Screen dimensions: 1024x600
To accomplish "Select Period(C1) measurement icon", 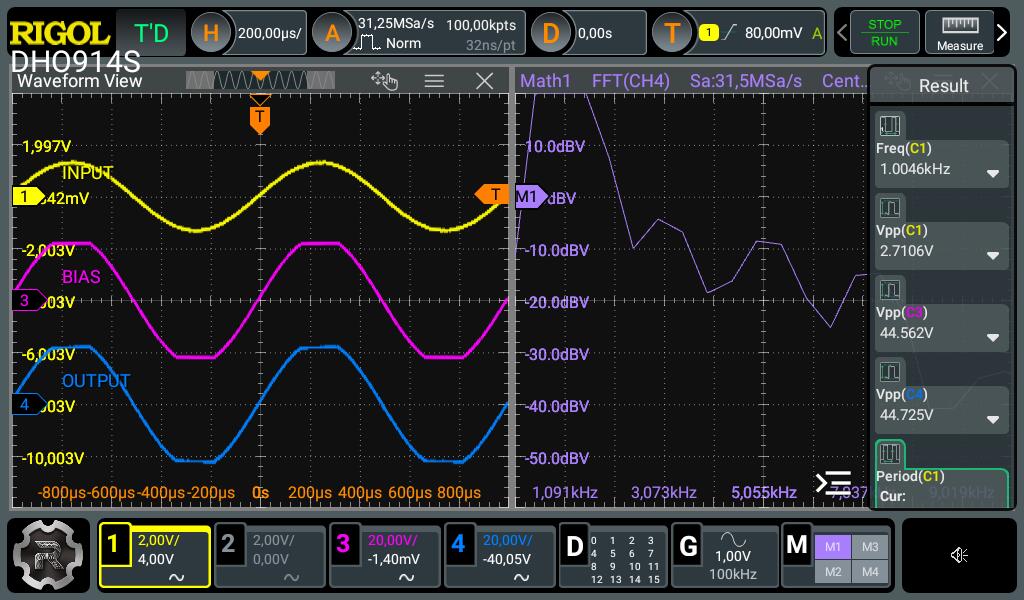I will click(x=889, y=453).
